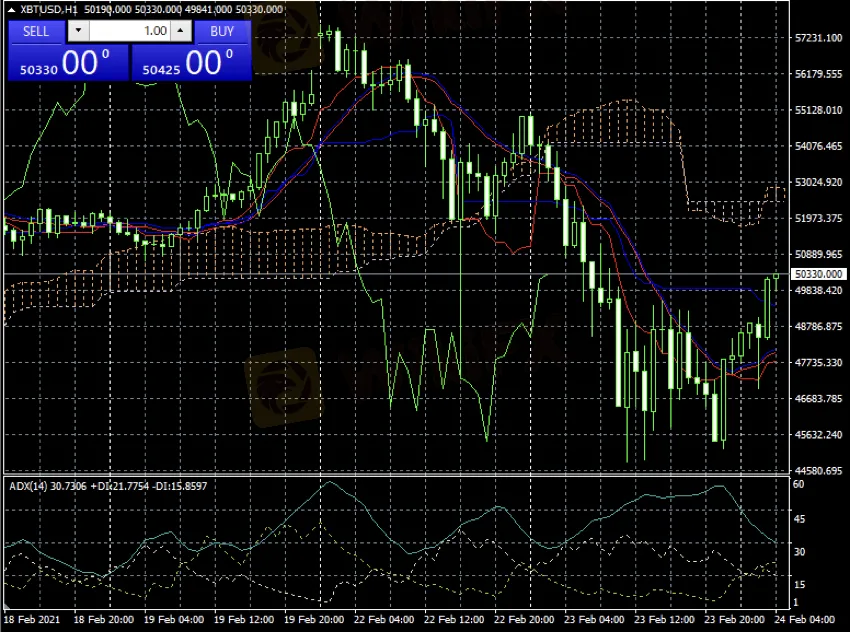Click the 23 Feb 20:00 time label

[x=735, y=620]
